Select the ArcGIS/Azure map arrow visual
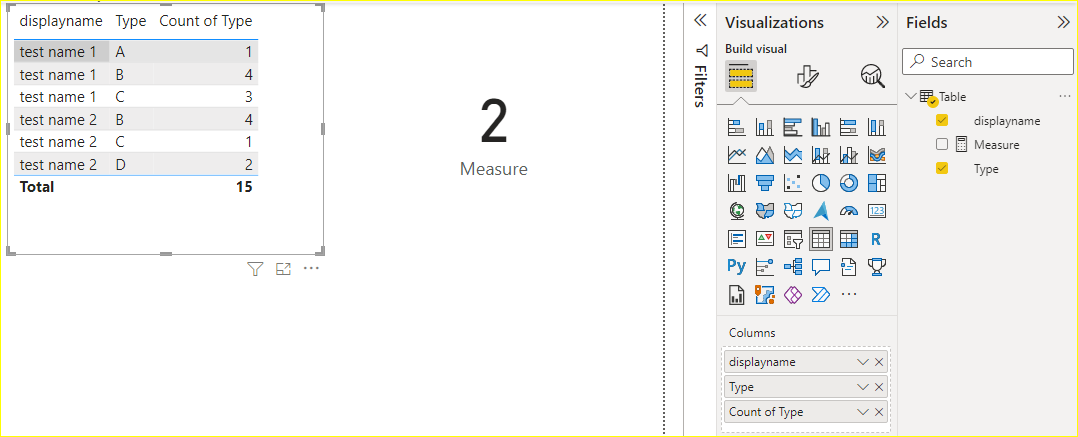This screenshot has width=1078, height=437. click(x=821, y=211)
